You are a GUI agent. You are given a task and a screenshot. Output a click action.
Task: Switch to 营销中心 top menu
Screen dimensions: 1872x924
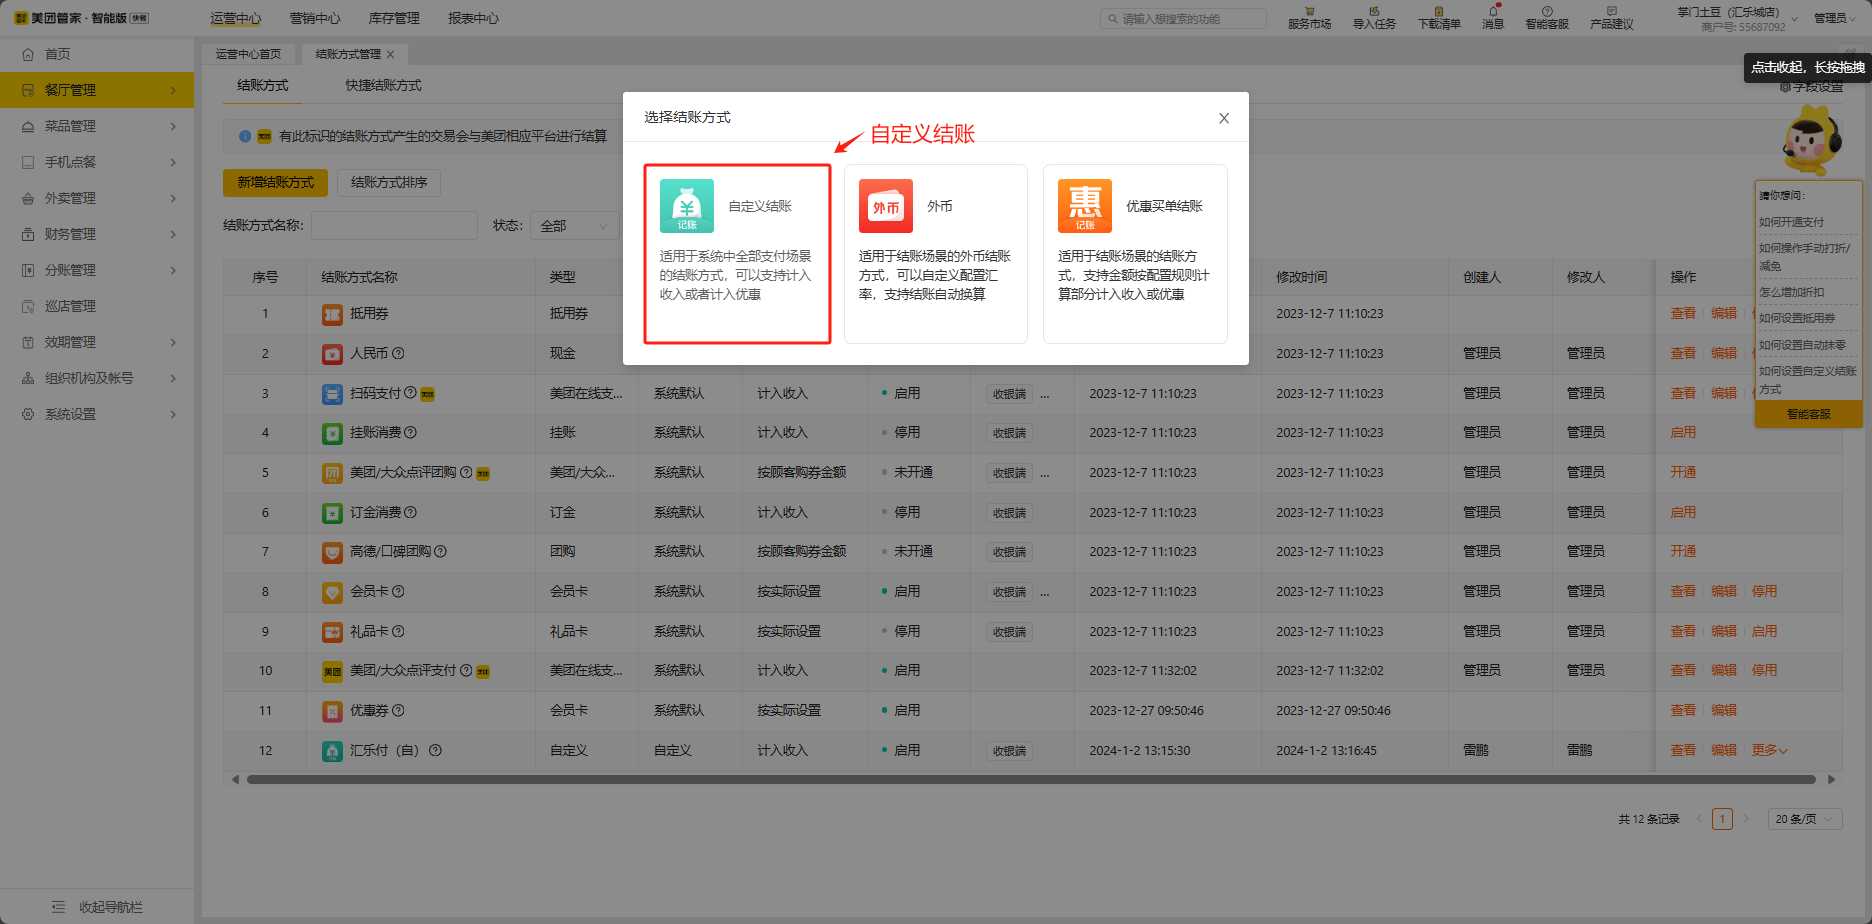[315, 18]
